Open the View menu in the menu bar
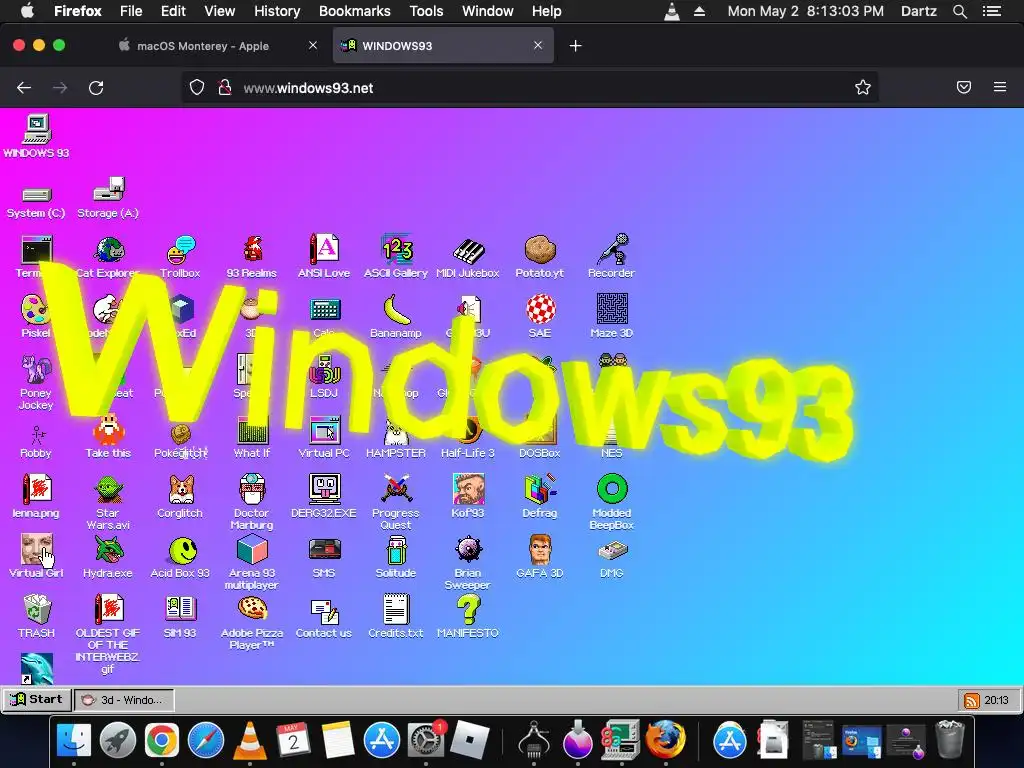Screen dimensions: 1024x768 [219, 11]
